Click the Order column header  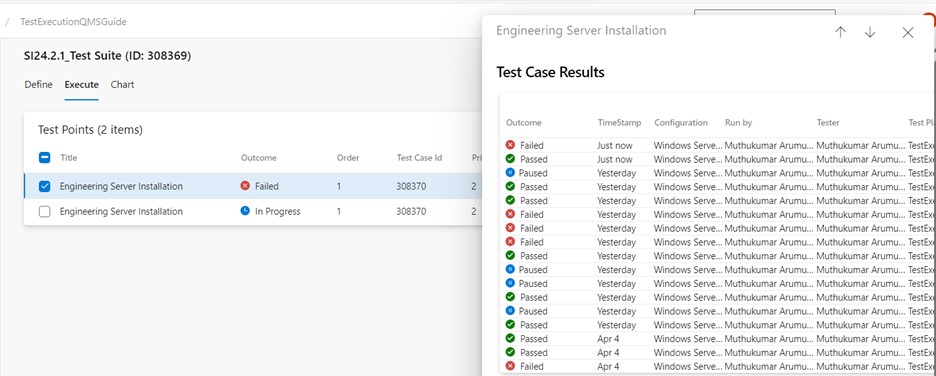click(x=348, y=158)
